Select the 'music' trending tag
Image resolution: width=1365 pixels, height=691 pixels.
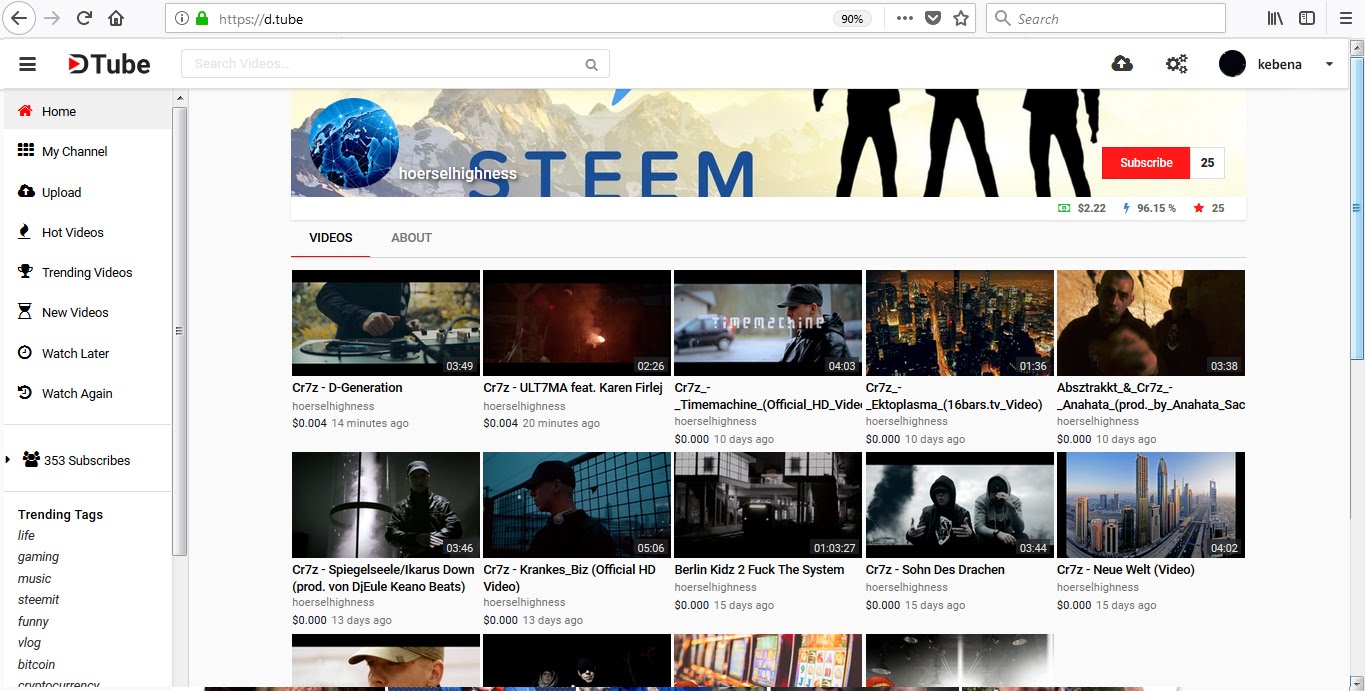(34, 578)
